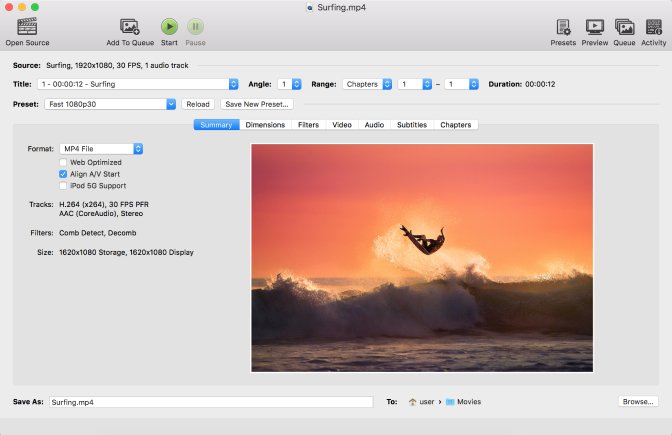Click the surfing preview image

tap(422, 258)
